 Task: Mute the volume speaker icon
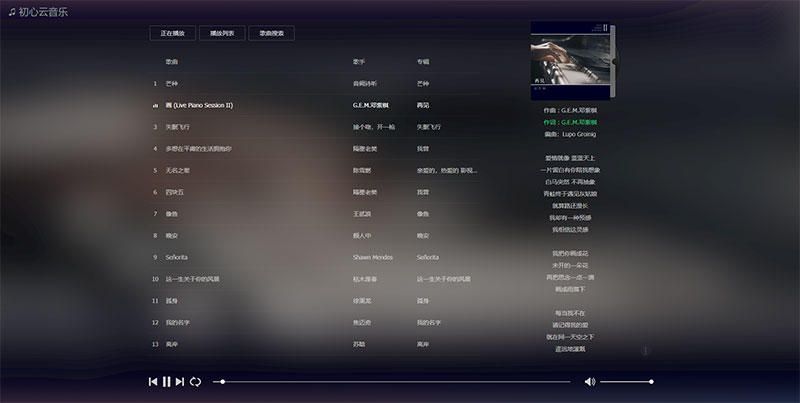click(x=589, y=381)
